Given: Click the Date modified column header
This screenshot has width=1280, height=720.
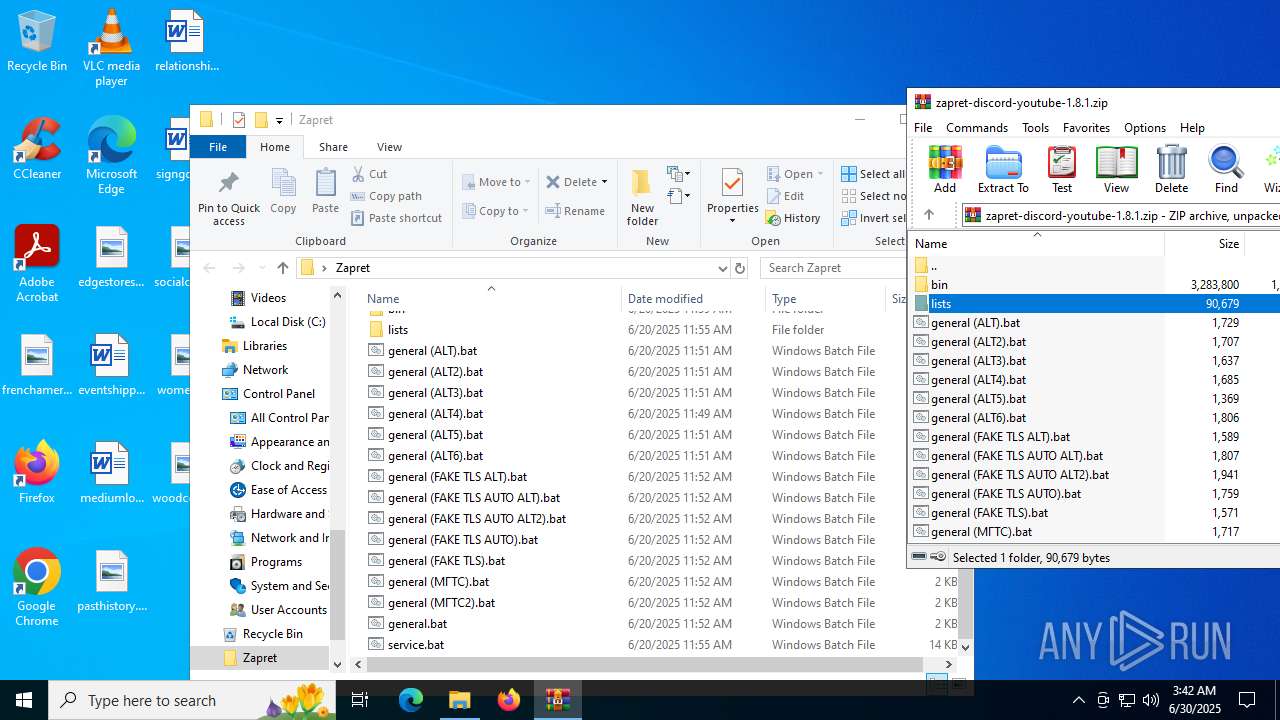Looking at the screenshot, I should pyautogui.click(x=693, y=298).
